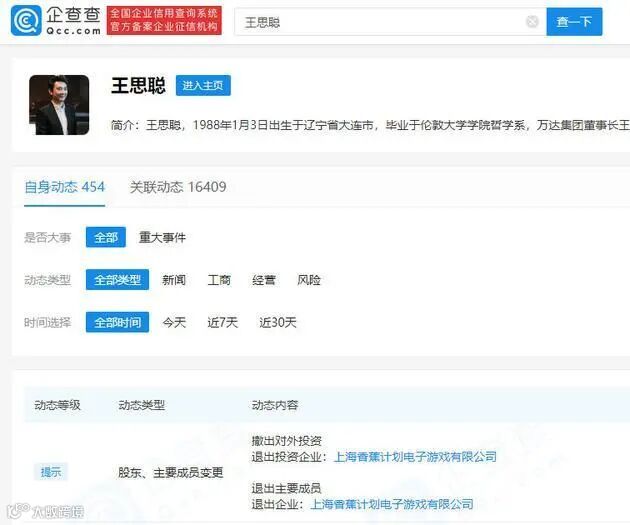630x525 pixels.
Task: Filter dynamic type by 新闻
Action: pyautogui.click(x=174, y=280)
